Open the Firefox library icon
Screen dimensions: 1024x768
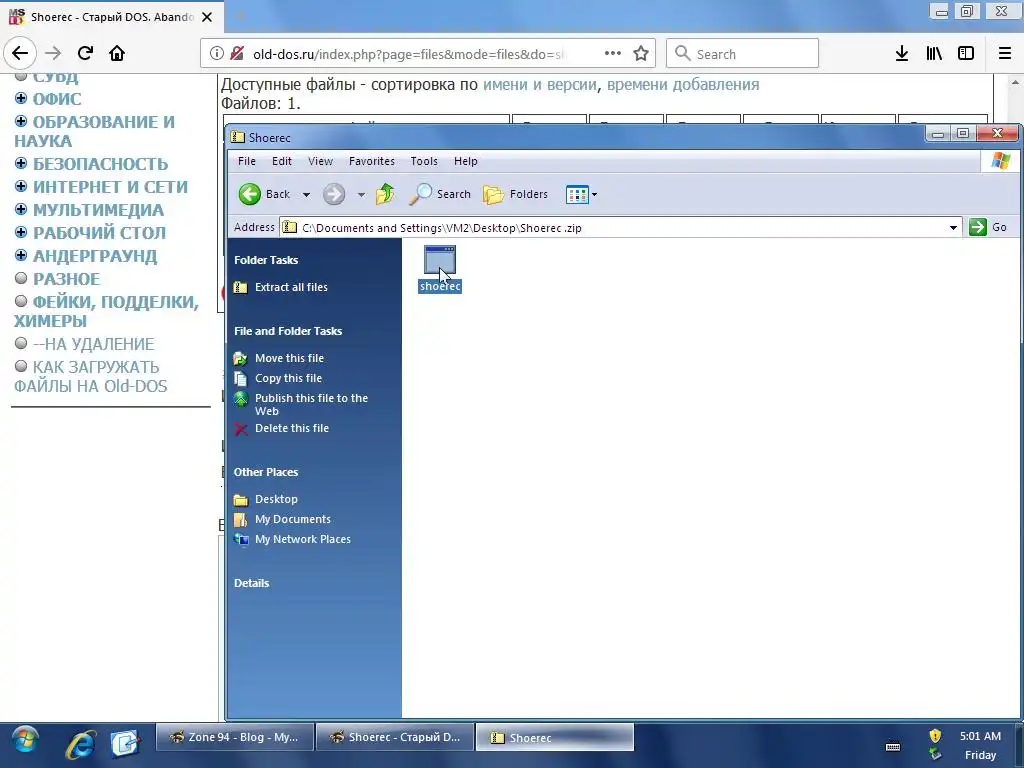click(x=934, y=54)
